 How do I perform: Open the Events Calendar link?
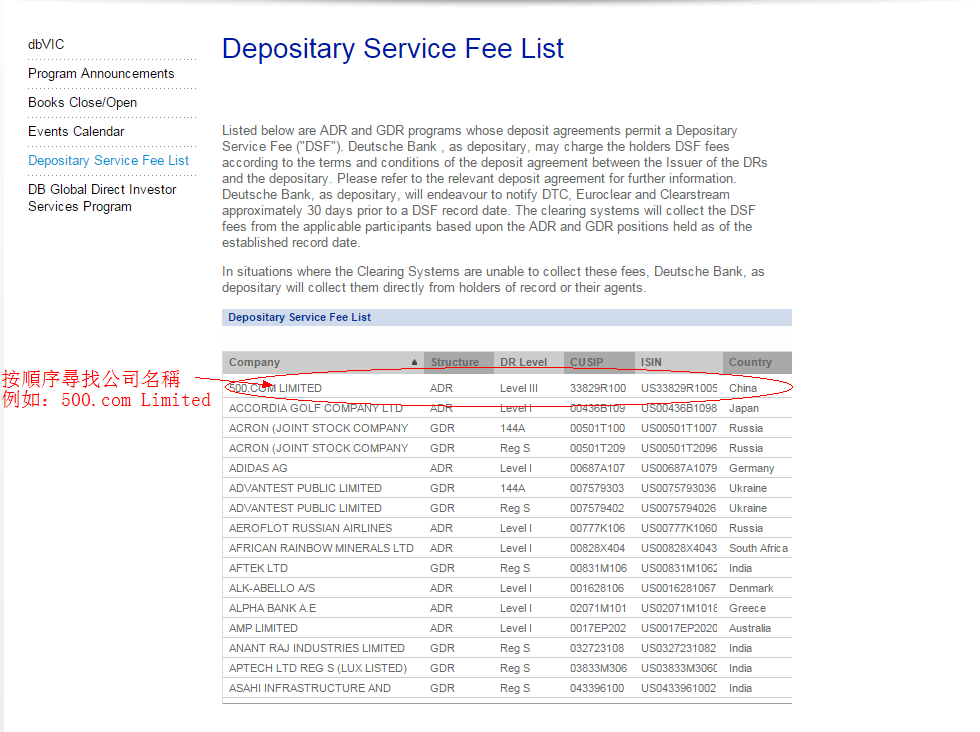pyautogui.click(x=76, y=131)
